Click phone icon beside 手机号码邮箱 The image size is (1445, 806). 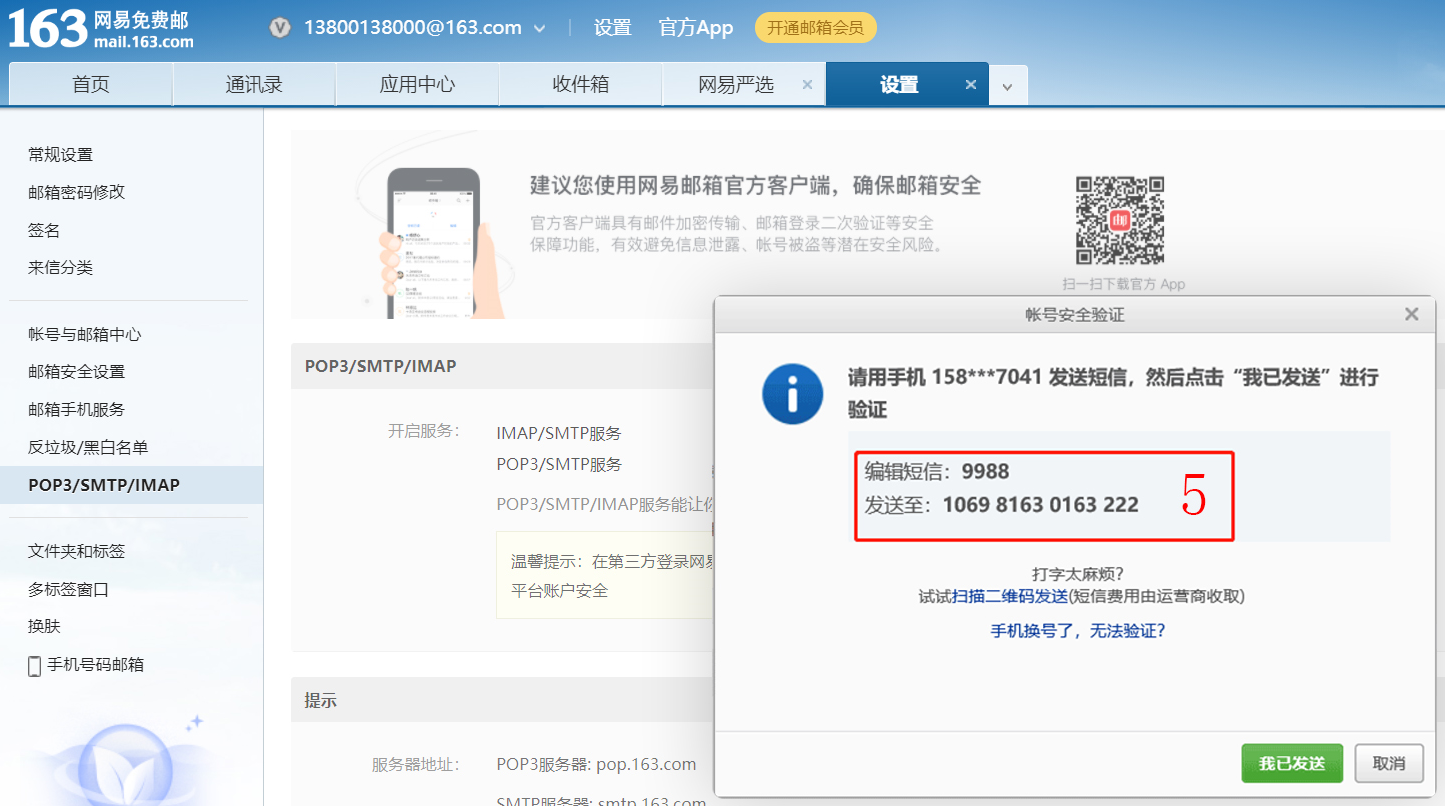coord(34,665)
